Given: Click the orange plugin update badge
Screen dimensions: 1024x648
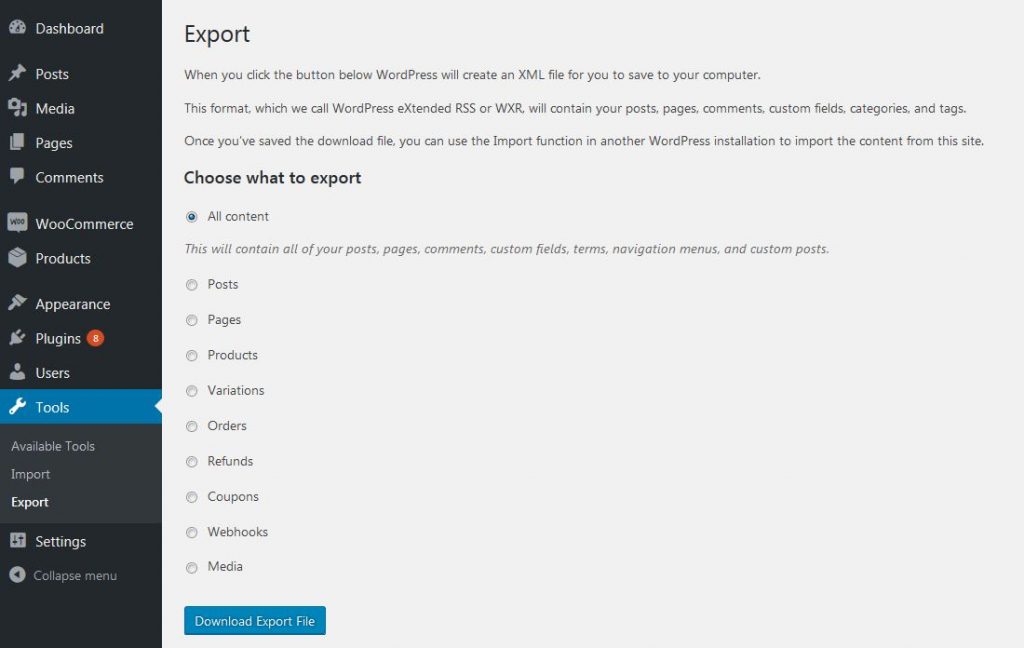Looking at the screenshot, I should 95,338.
